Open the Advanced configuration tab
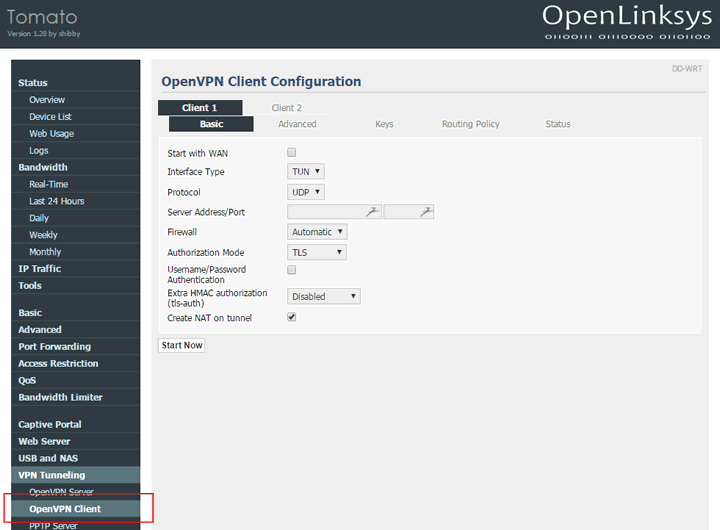The width and height of the screenshot is (720, 530). [x=297, y=124]
